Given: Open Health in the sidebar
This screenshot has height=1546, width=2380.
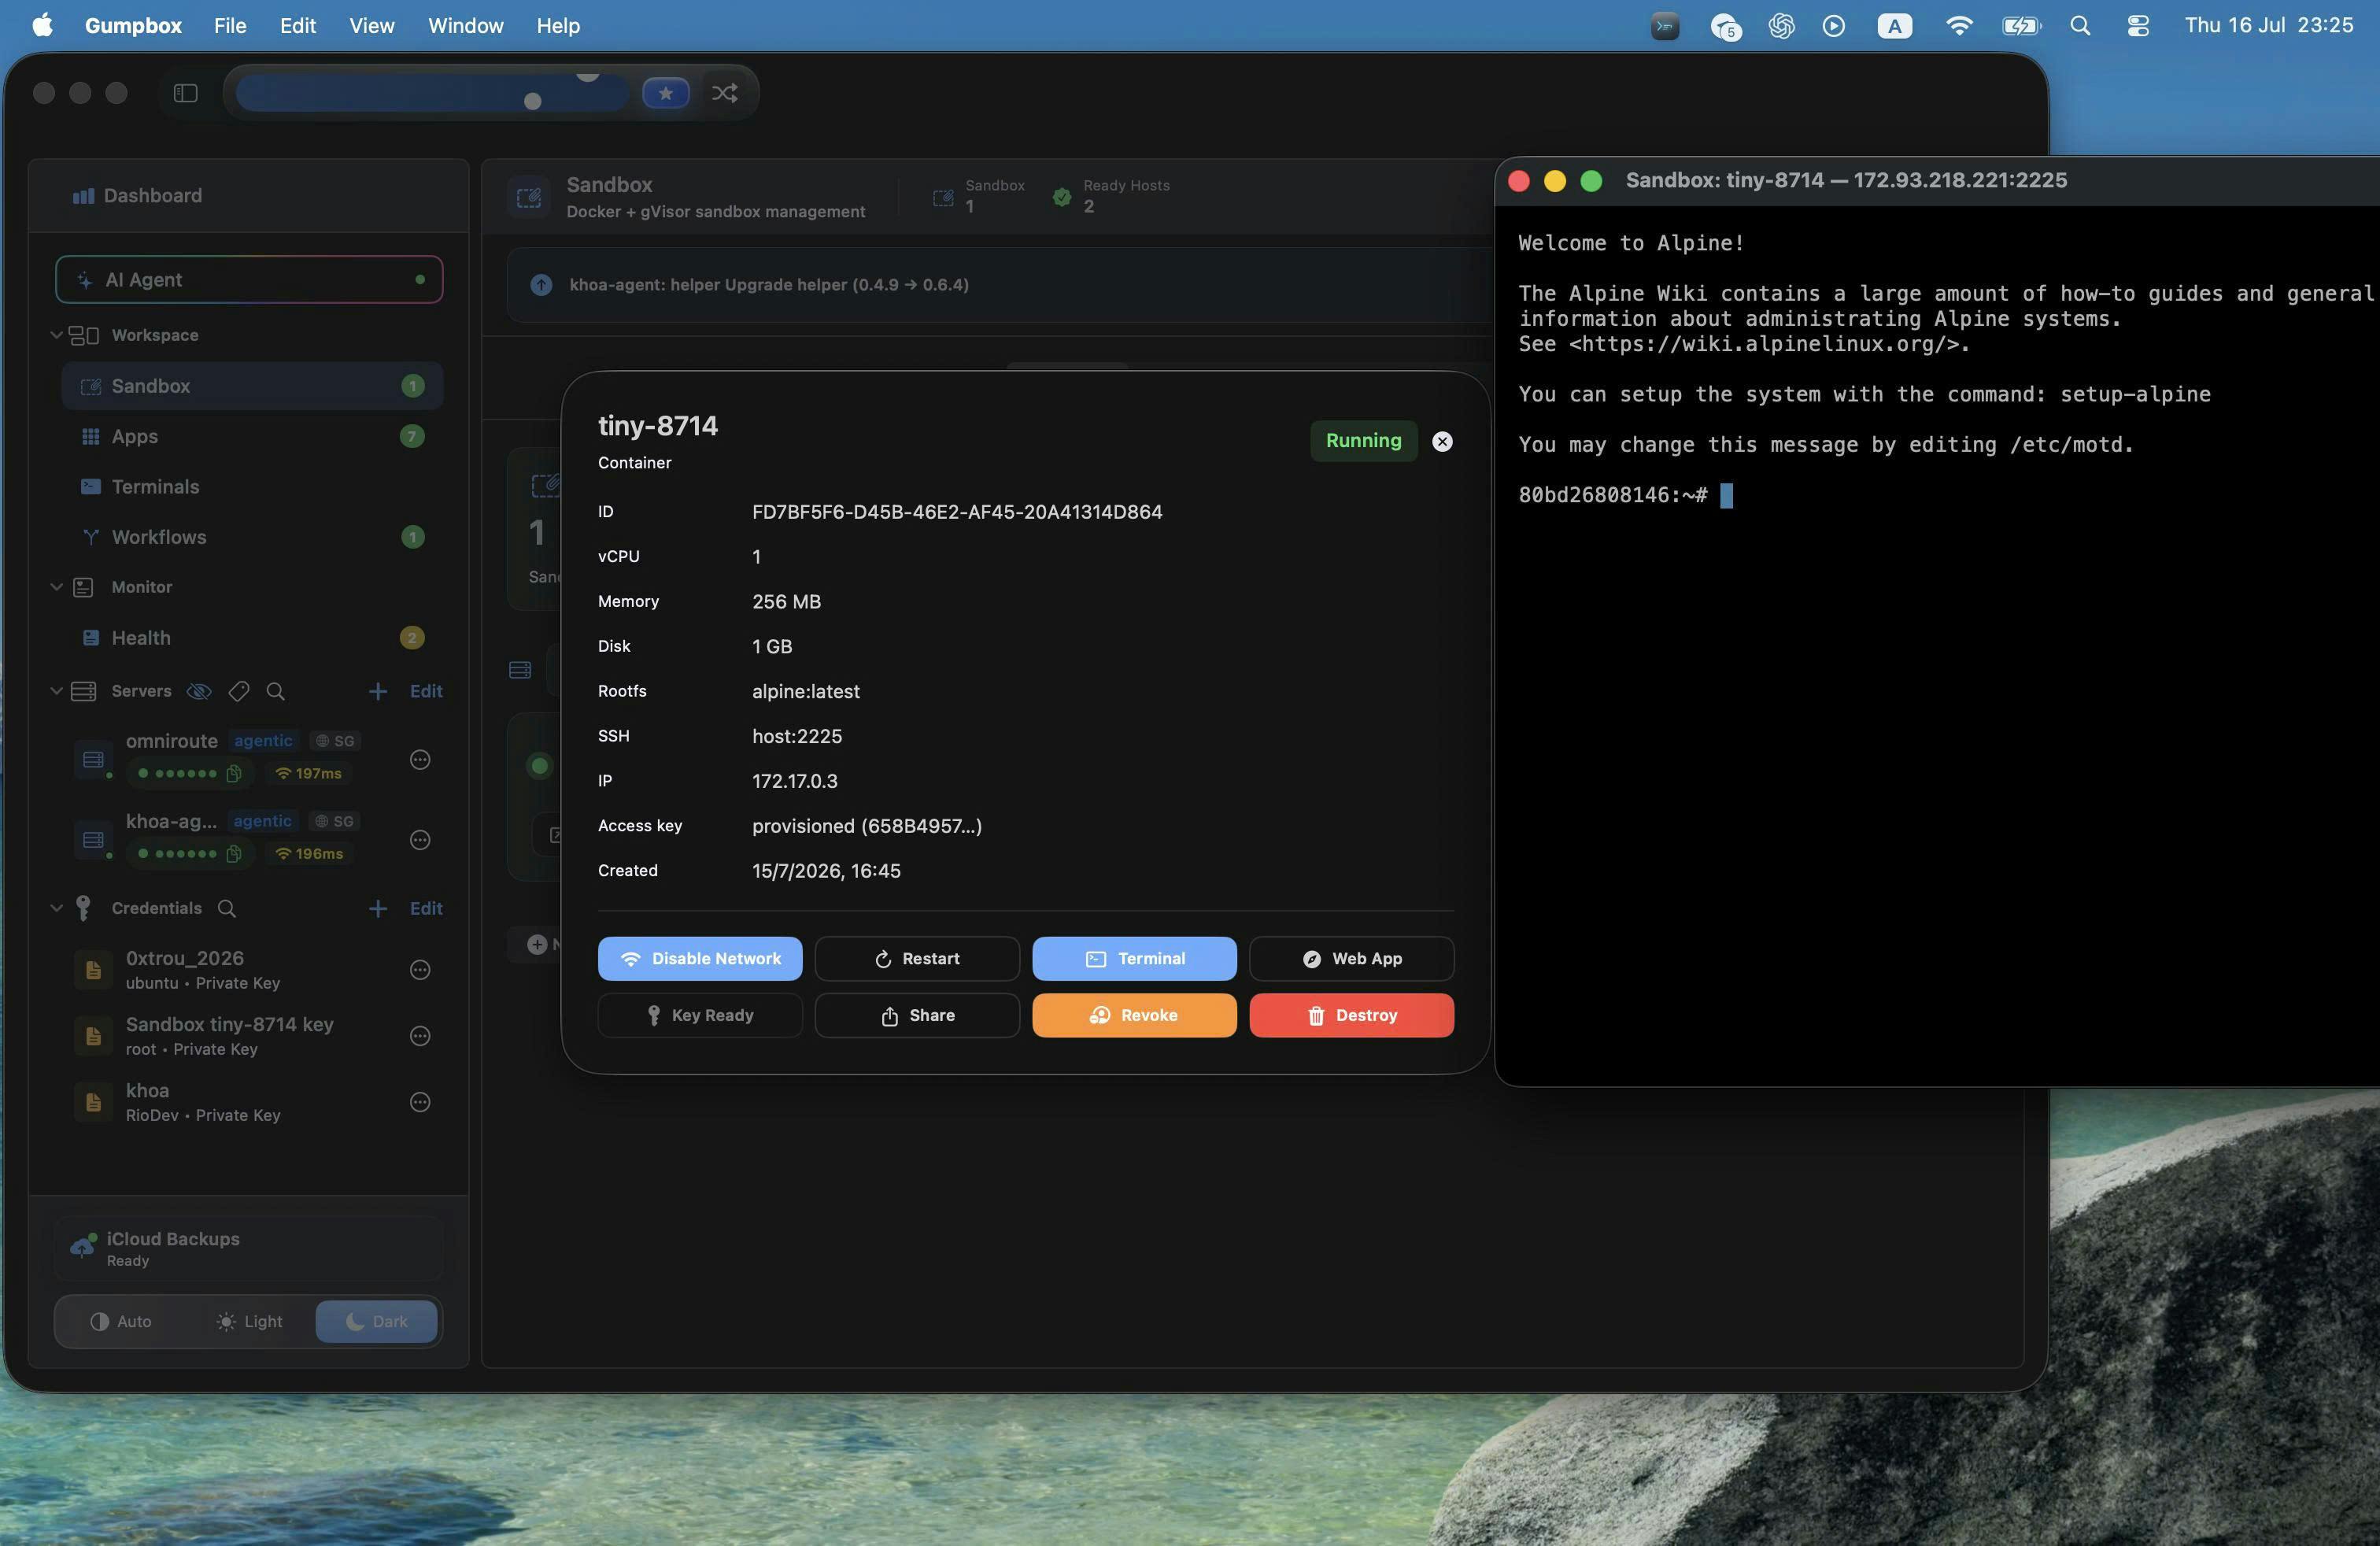Looking at the screenshot, I should pos(252,638).
